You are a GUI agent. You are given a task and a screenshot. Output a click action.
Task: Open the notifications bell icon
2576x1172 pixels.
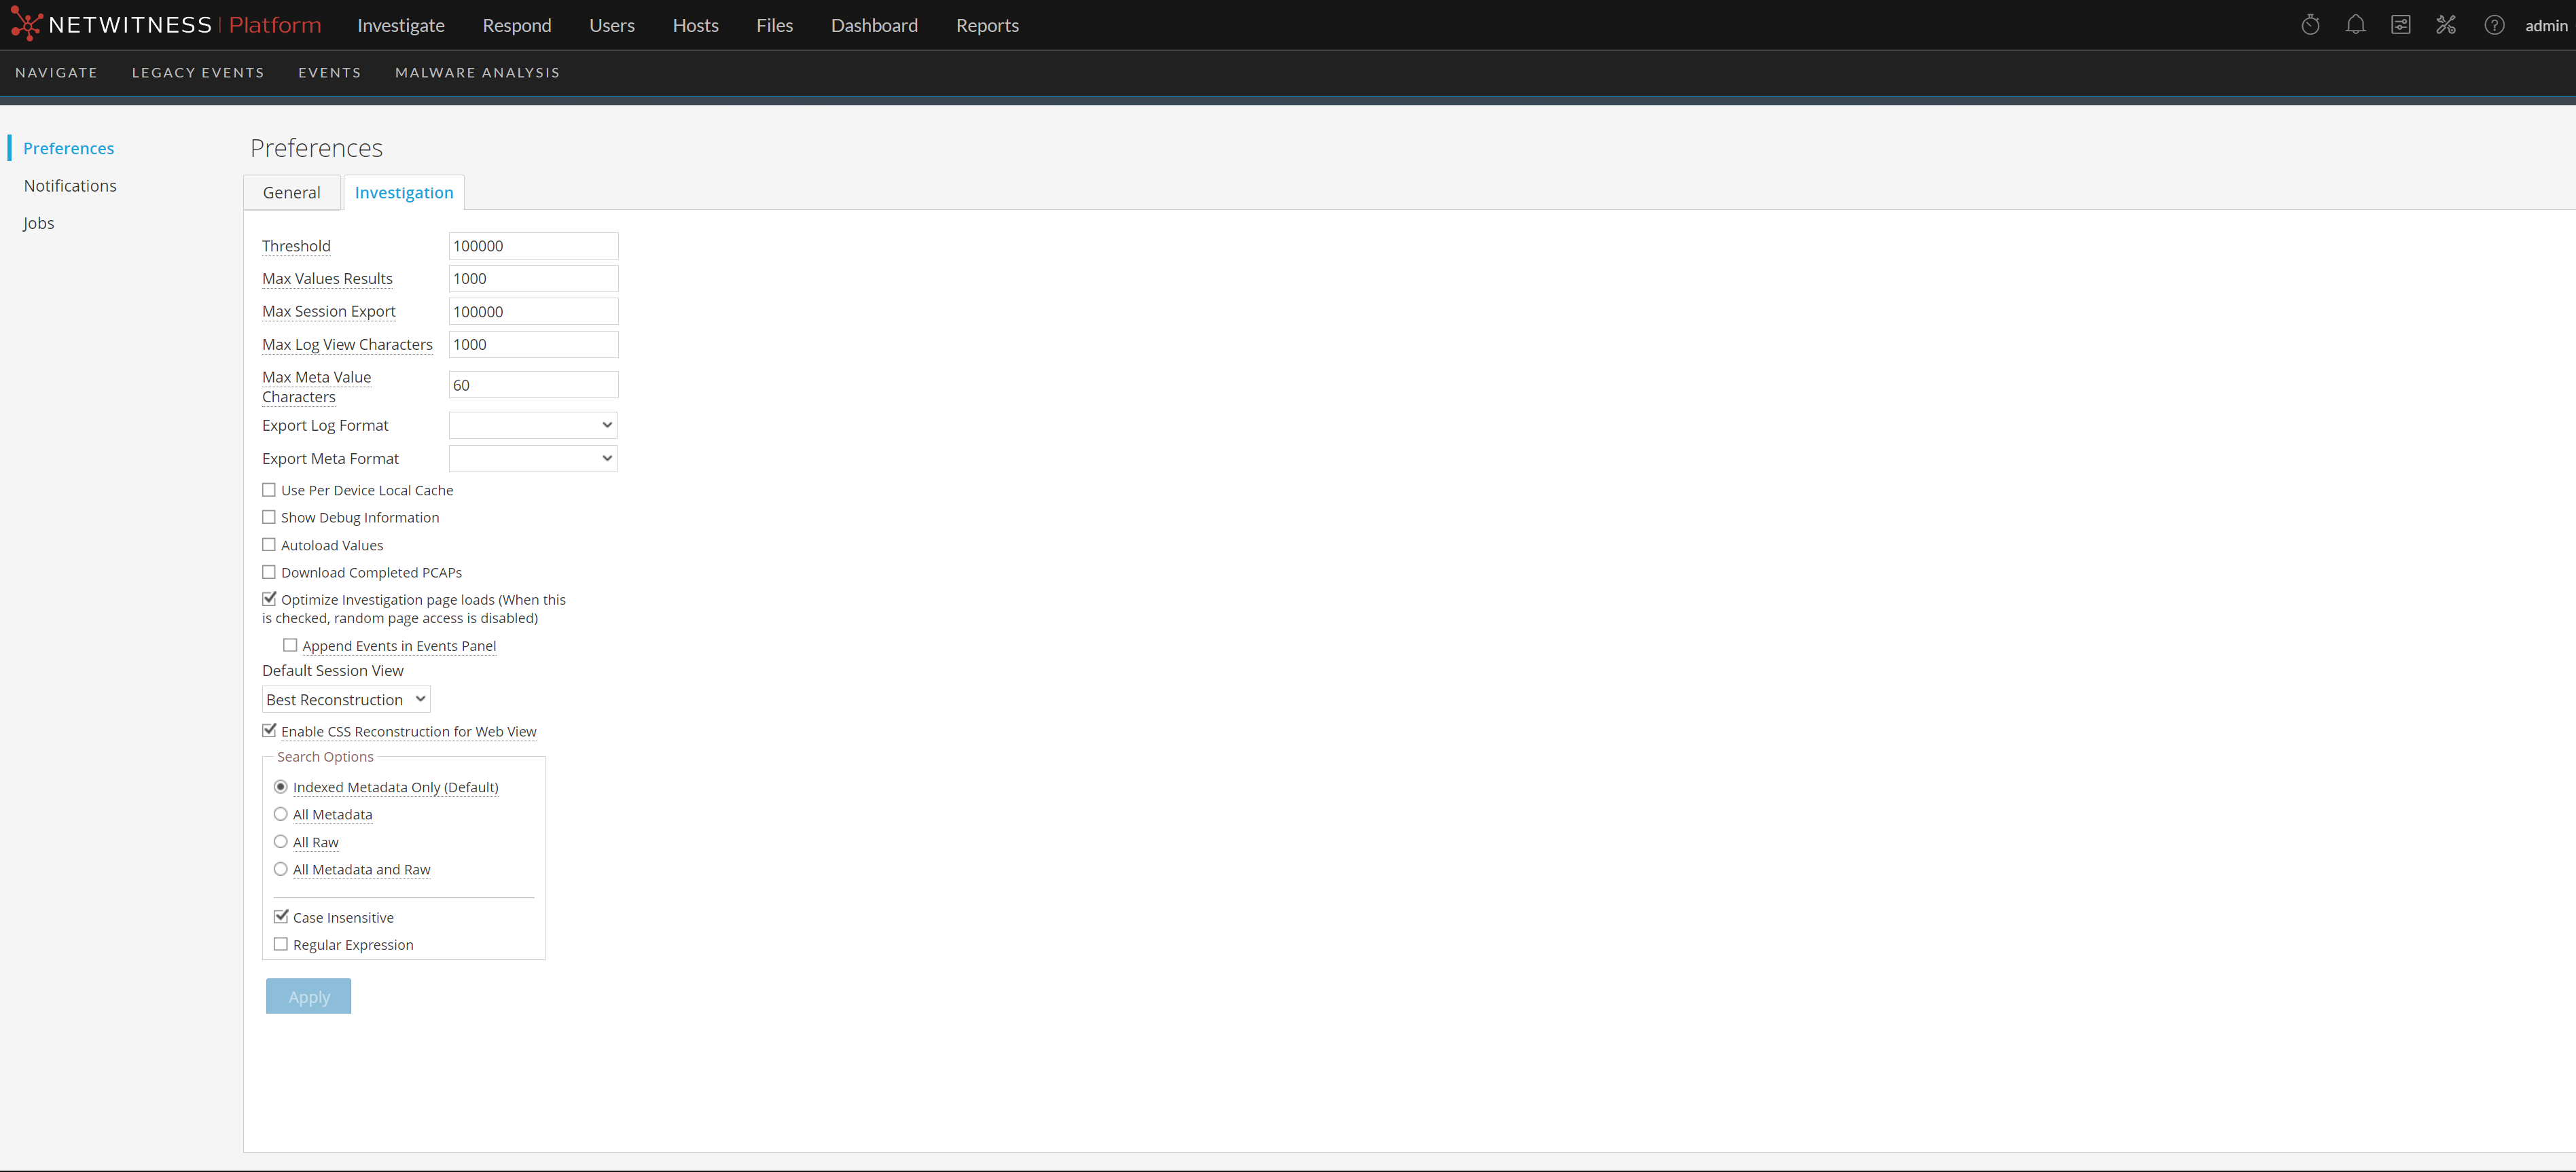(x=2355, y=25)
